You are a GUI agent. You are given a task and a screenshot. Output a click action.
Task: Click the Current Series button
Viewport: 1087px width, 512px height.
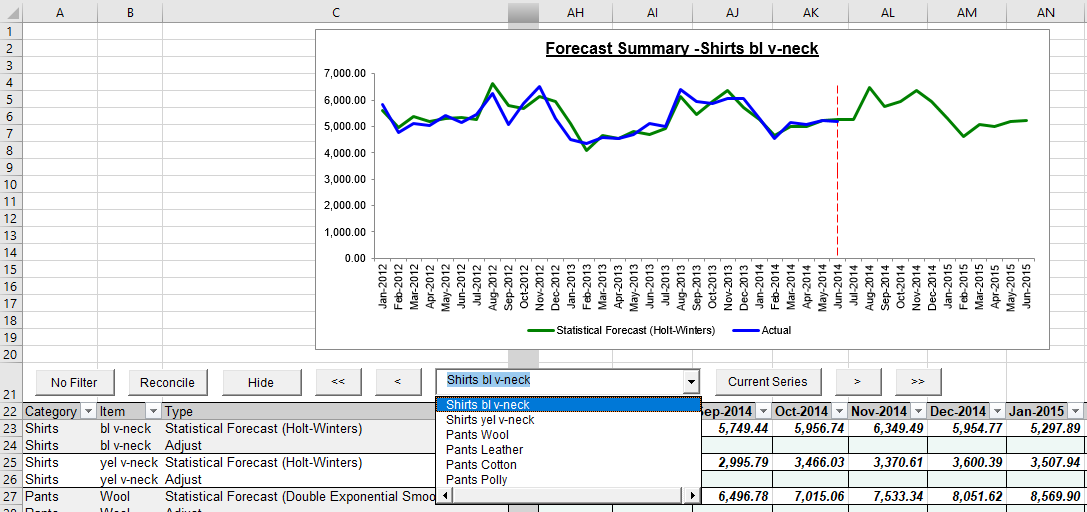click(x=767, y=381)
